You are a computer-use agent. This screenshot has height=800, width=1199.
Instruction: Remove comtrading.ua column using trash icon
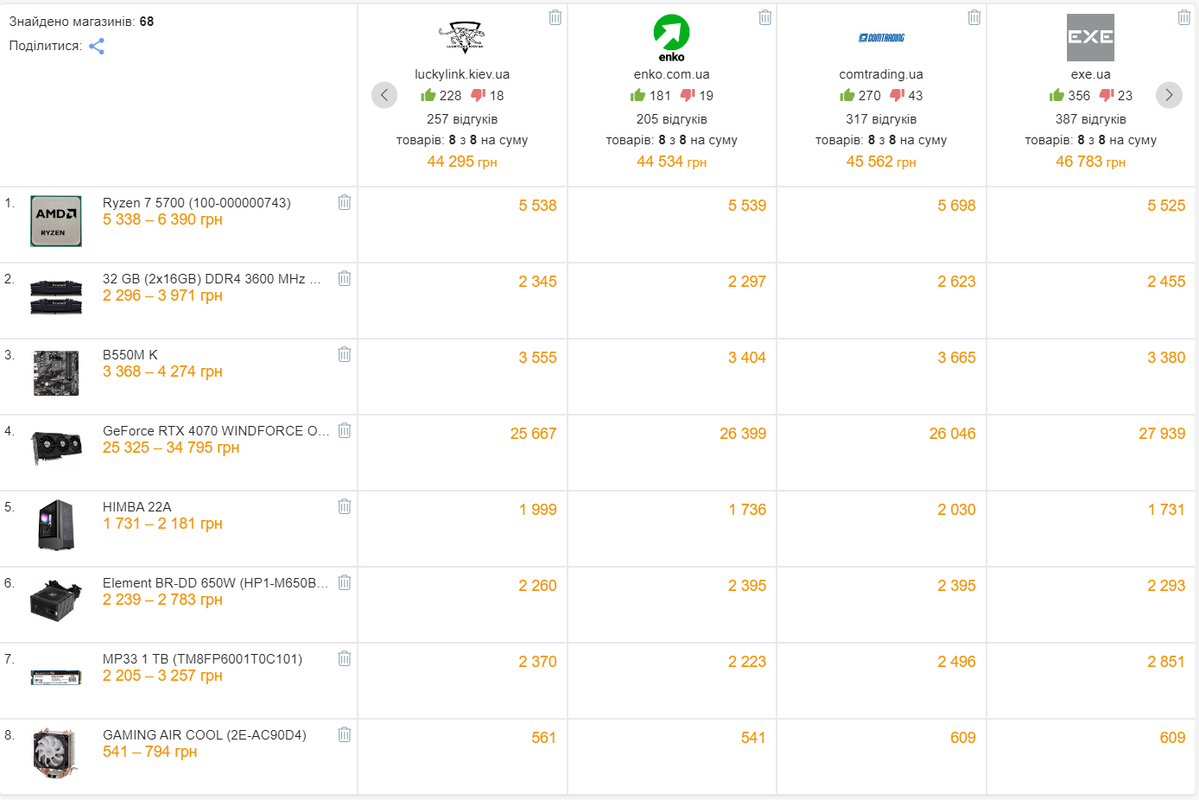tap(974, 17)
